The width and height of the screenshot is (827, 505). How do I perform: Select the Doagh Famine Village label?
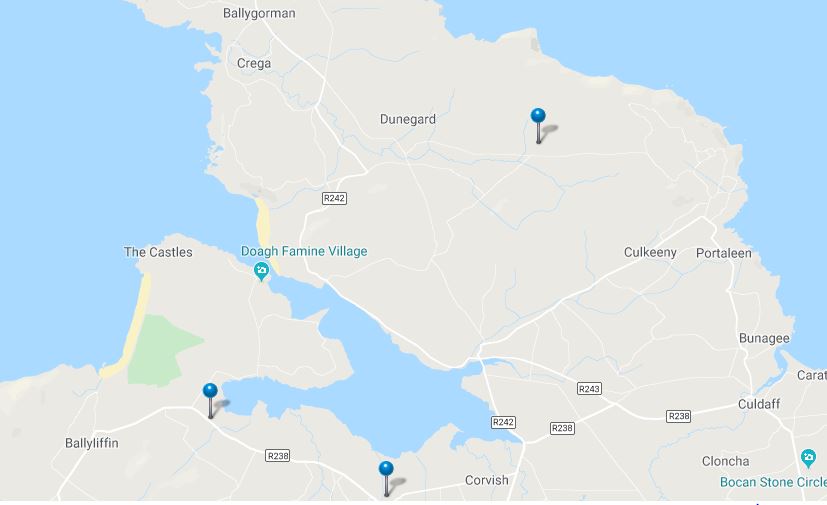pyautogui.click(x=304, y=251)
